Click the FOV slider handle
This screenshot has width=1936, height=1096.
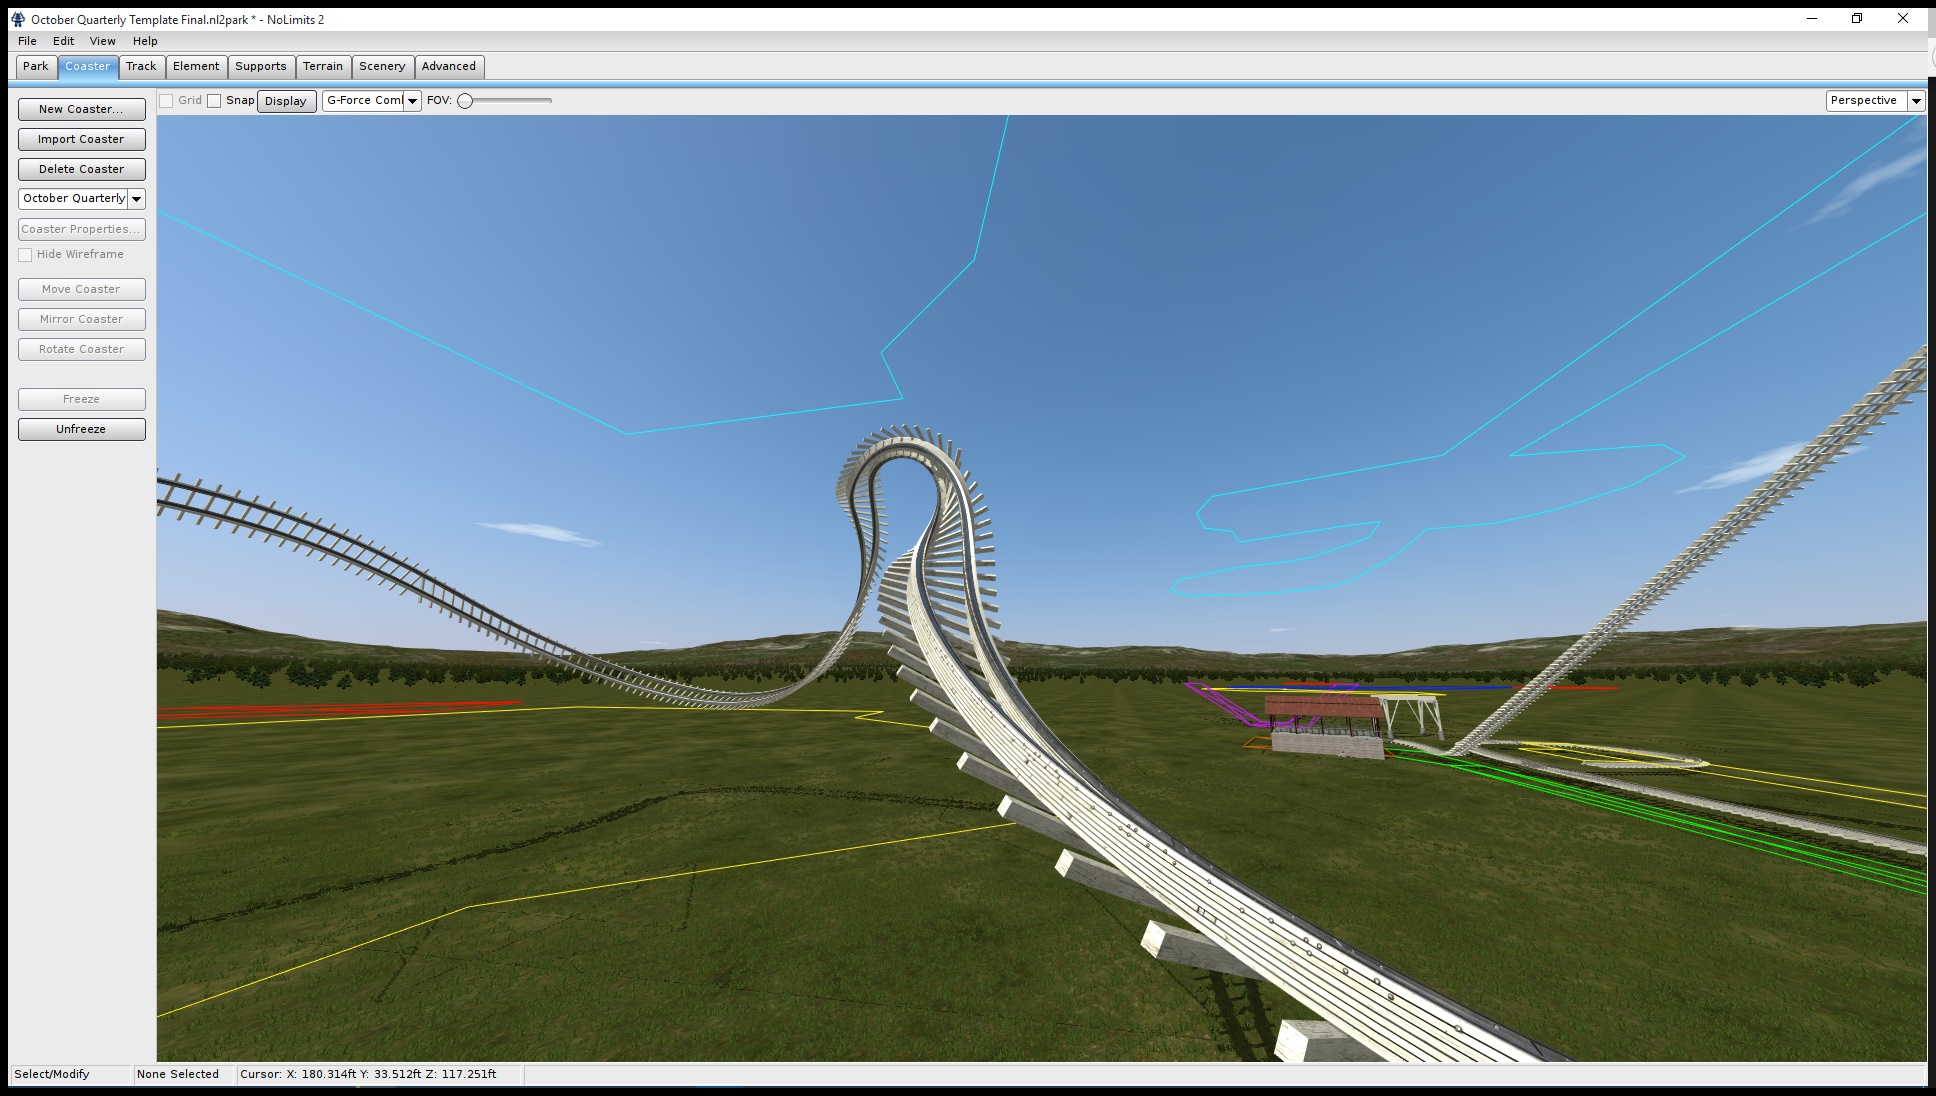(465, 101)
